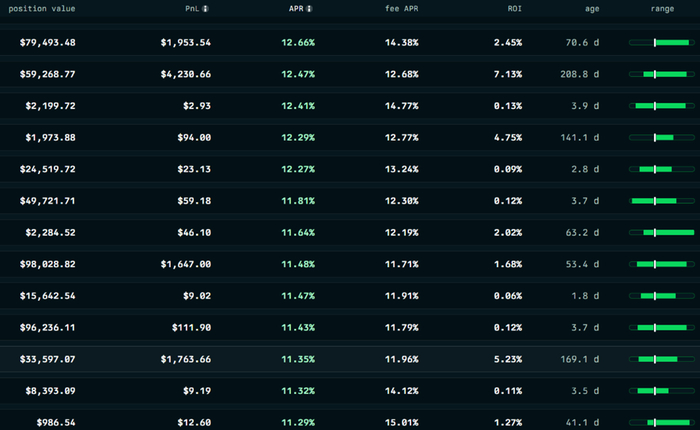Click the 11.81% APR value
700x430 pixels.
[298, 201]
